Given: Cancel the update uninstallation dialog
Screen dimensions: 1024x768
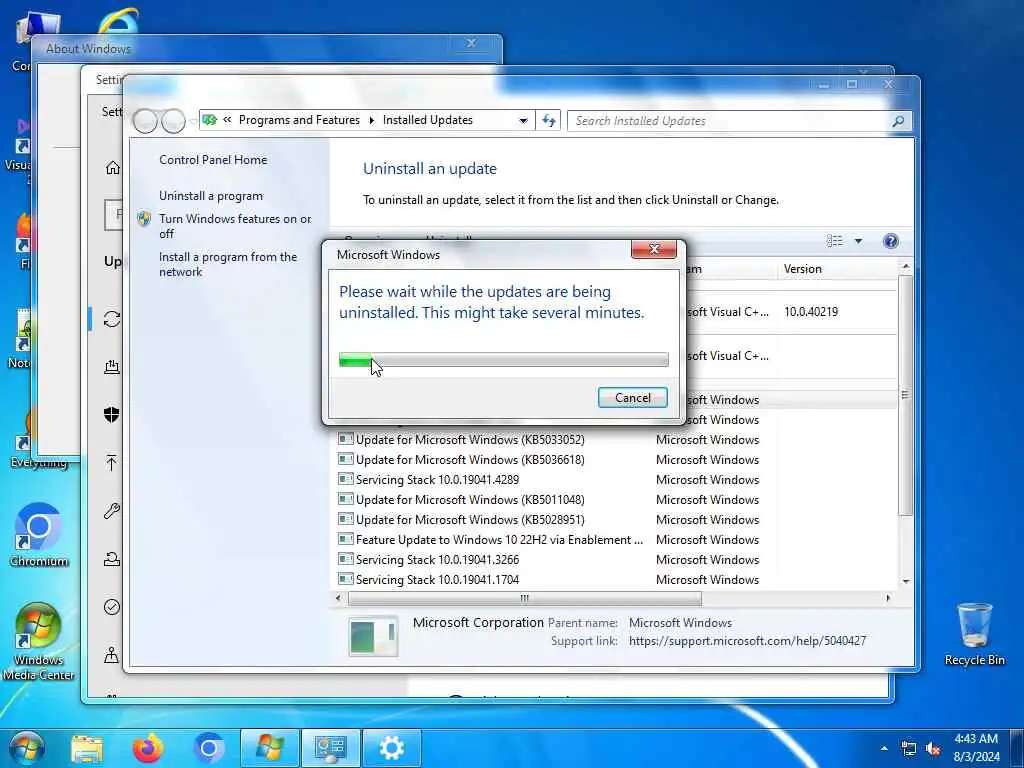Looking at the screenshot, I should (x=632, y=398).
